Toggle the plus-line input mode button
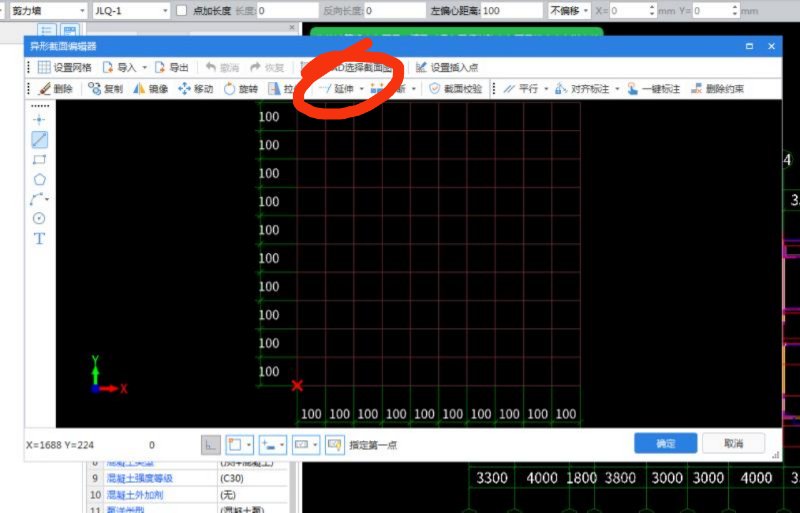Image resolution: width=800 pixels, height=513 pixels. tap(268, 445)
